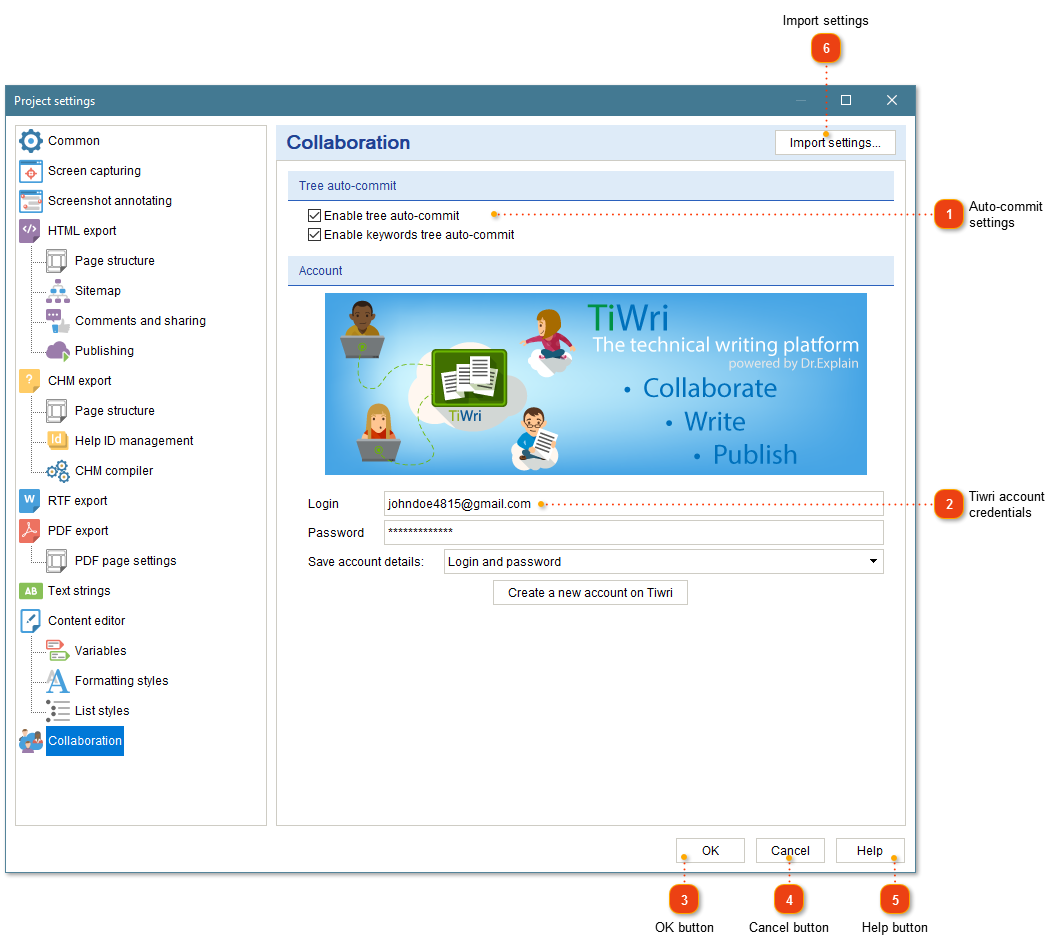The width and height of the screenshot is (1061, 951).
Task: Click Create a new account on Tiwri
Action: (590, 592)
